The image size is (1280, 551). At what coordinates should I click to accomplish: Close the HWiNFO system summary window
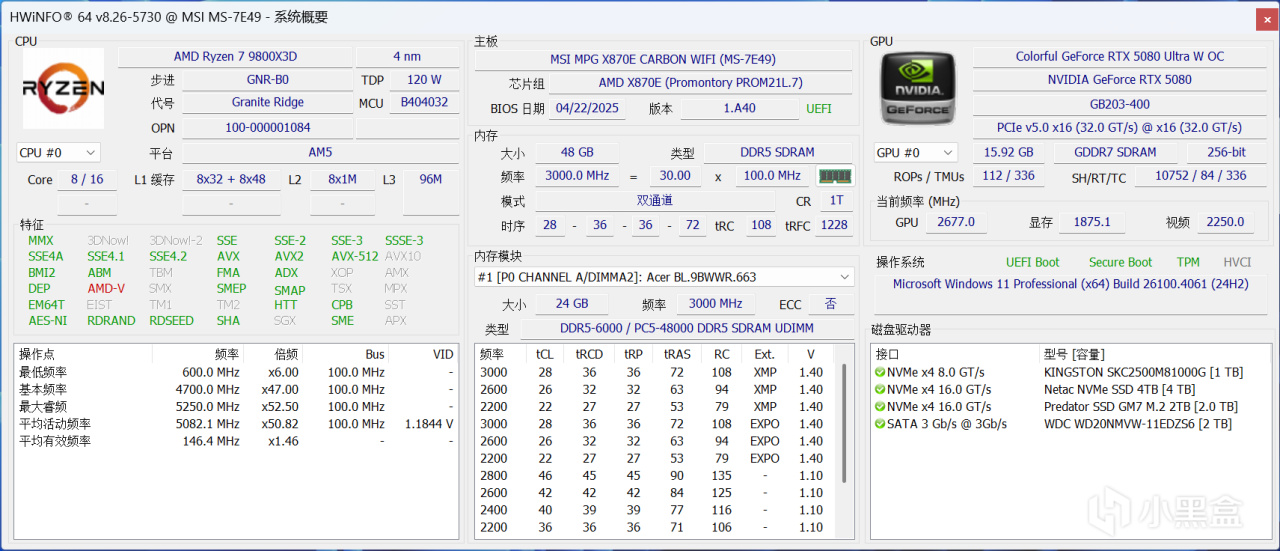(1265, 17)
